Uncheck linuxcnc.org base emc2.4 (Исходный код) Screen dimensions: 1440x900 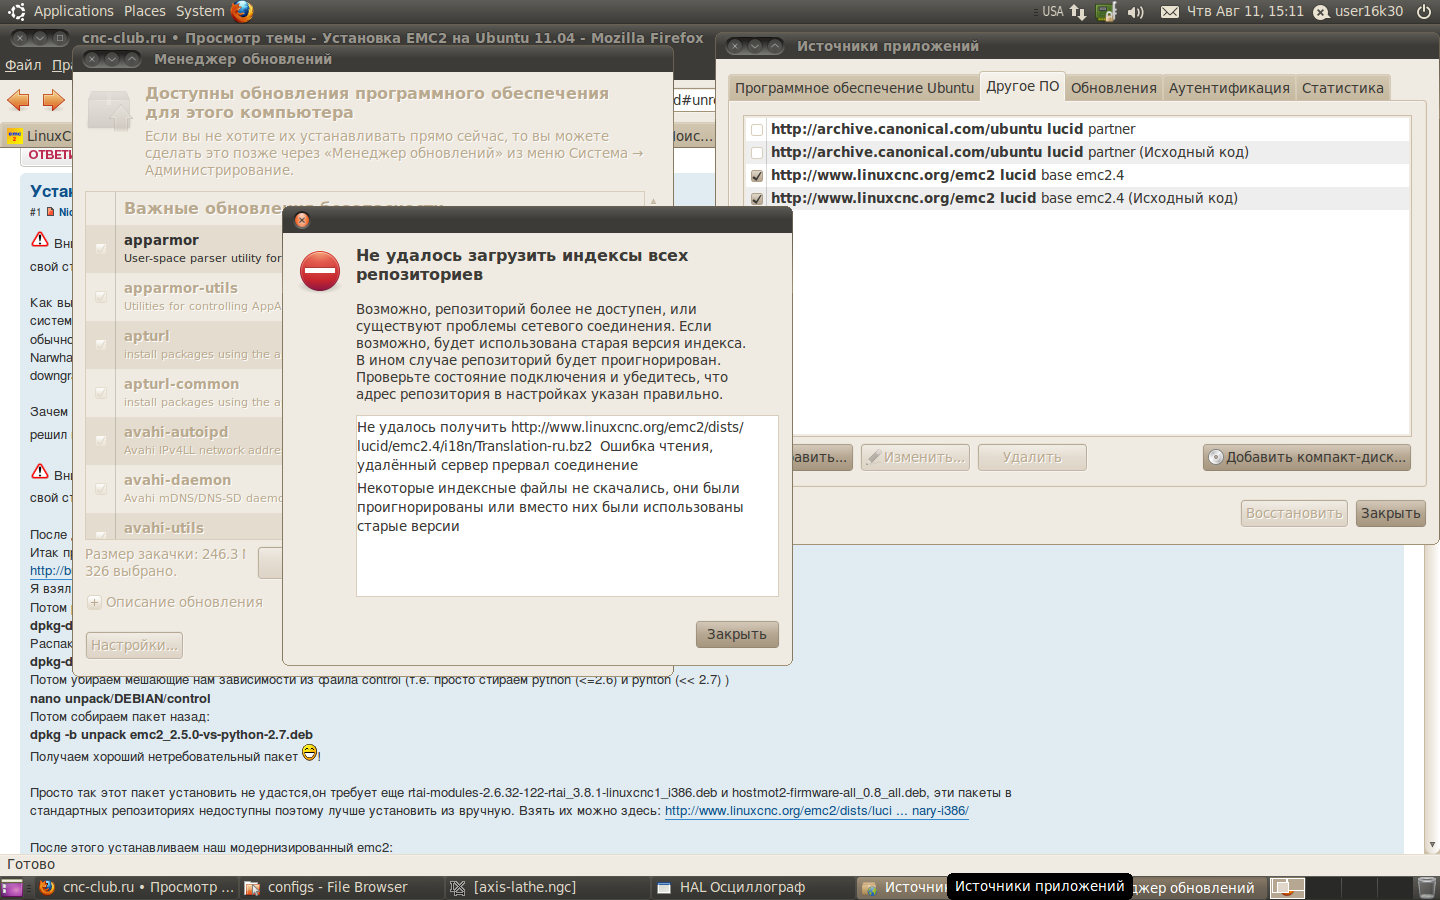[x=757, y=199]
